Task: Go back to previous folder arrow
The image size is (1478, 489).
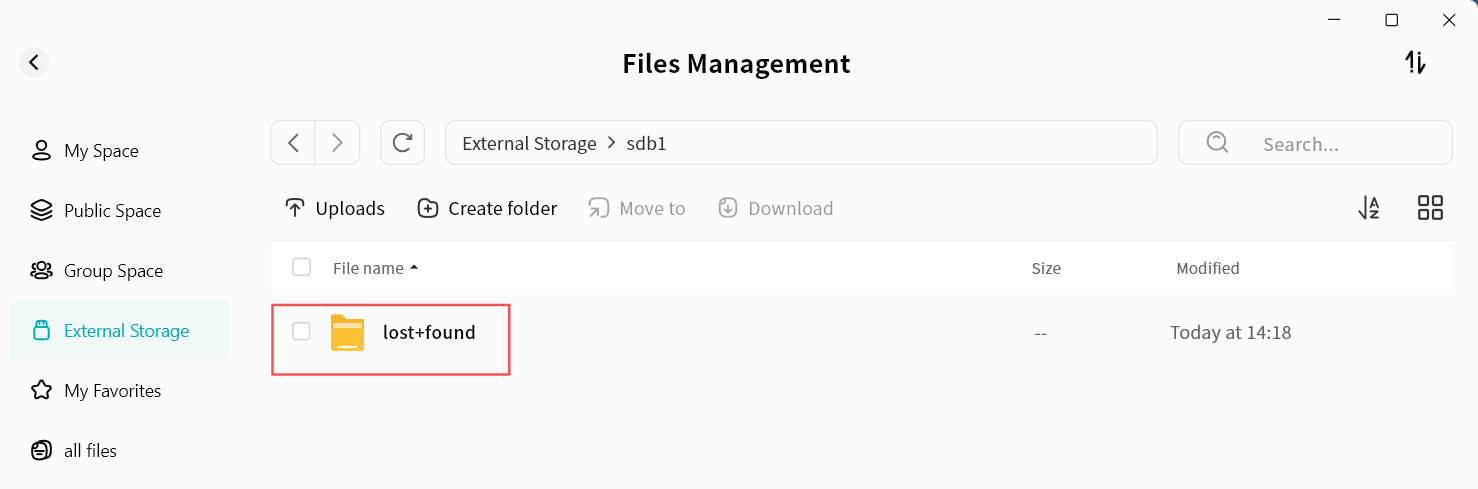Action: pos(293,143)
